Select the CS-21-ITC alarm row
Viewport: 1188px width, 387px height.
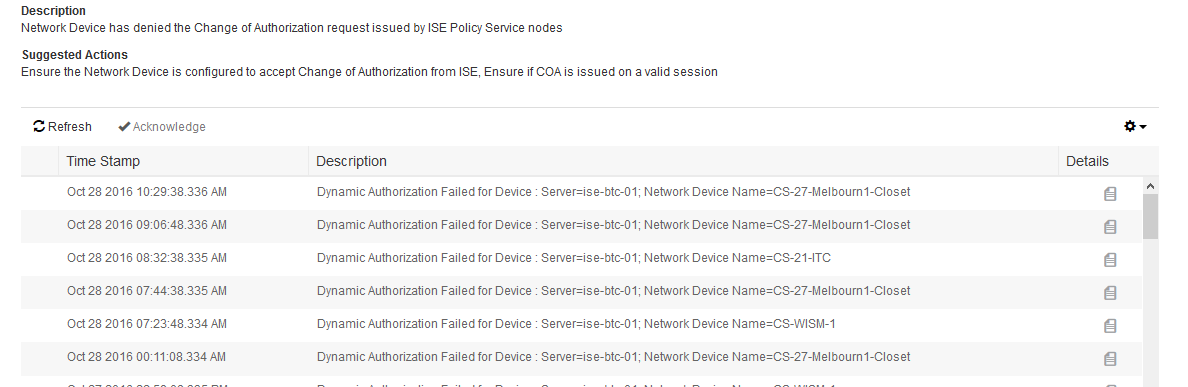click(581, 258)
